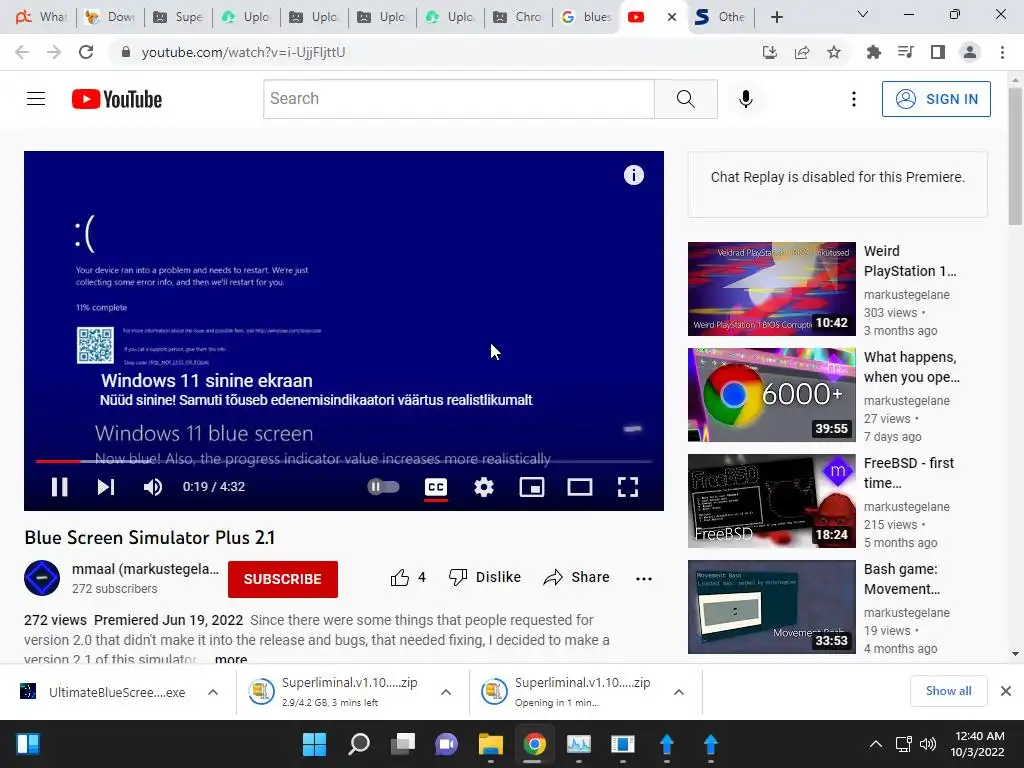Bookmark this page with star icon
The width and height of the screenshot is (1024, 768).
pos(834,52)
